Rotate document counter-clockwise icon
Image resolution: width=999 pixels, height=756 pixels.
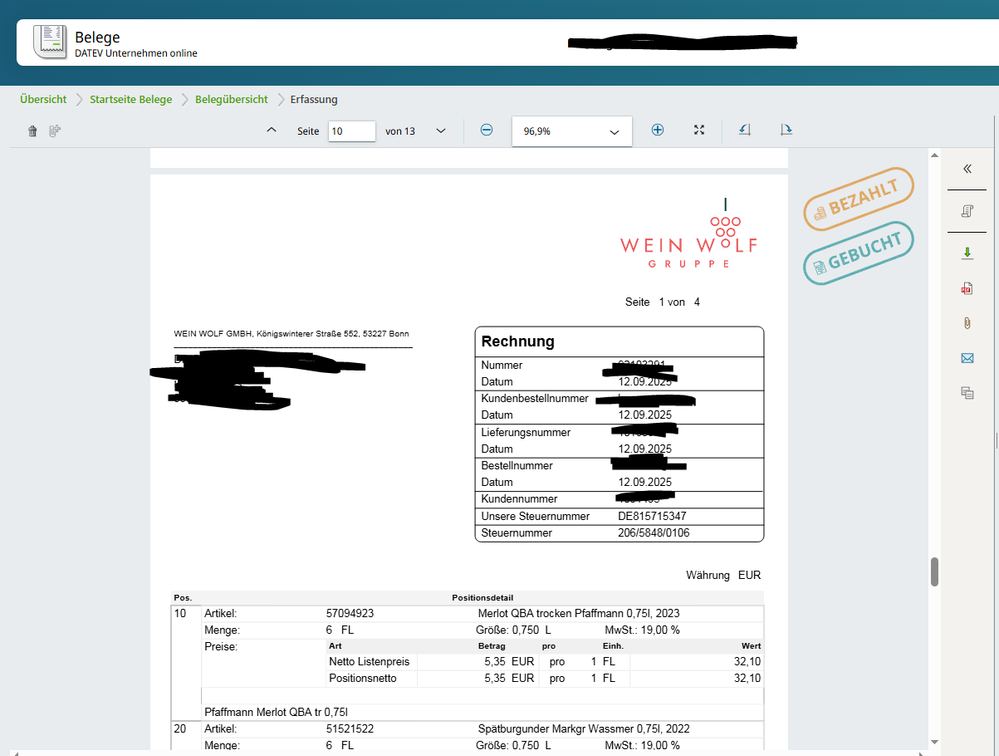point(745,130)
